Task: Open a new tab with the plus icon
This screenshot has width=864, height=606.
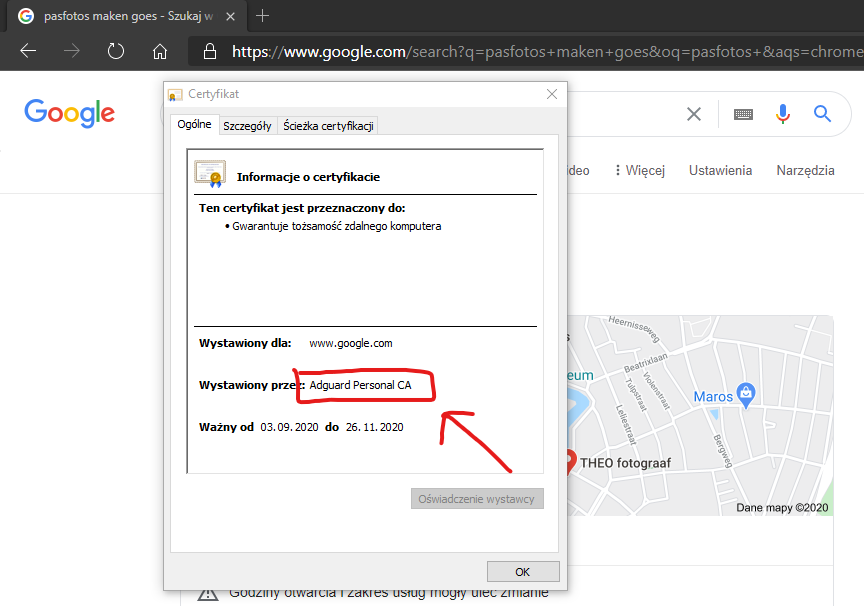Action: pyautogui.click(x=262, y=16)
